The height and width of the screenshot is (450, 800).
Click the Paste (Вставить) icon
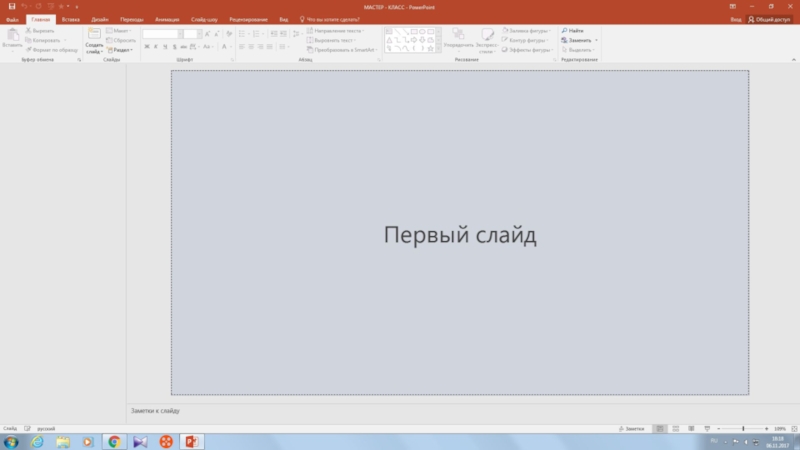pos(12,37)
